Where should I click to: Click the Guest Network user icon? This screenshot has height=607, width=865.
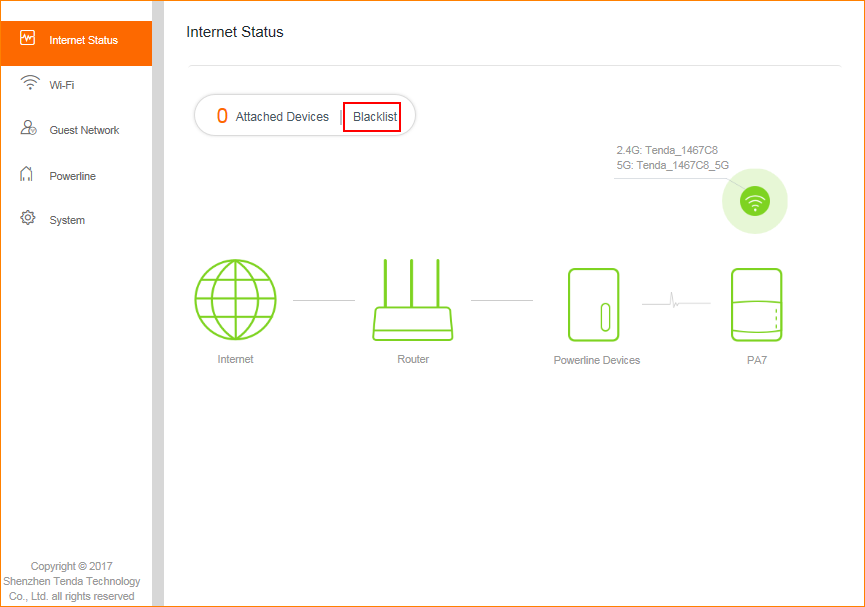coord(29,129)
